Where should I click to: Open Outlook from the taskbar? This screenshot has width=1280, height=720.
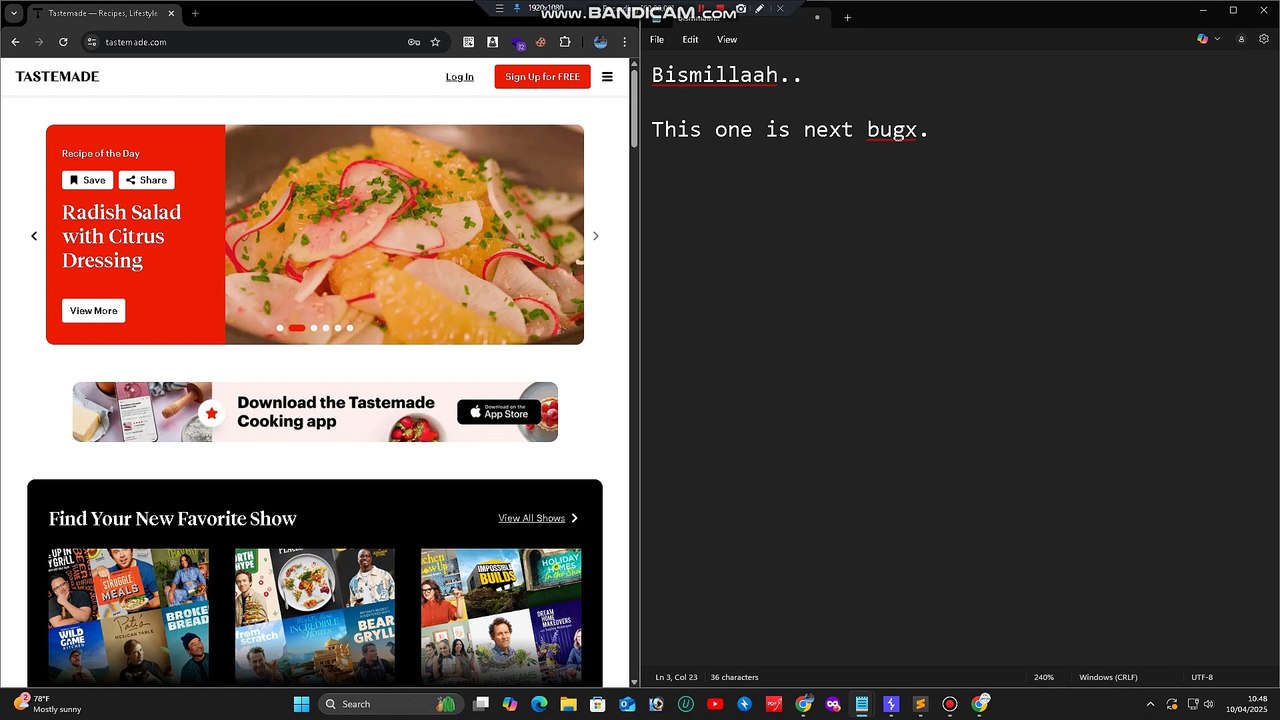(x=627, y=704)
